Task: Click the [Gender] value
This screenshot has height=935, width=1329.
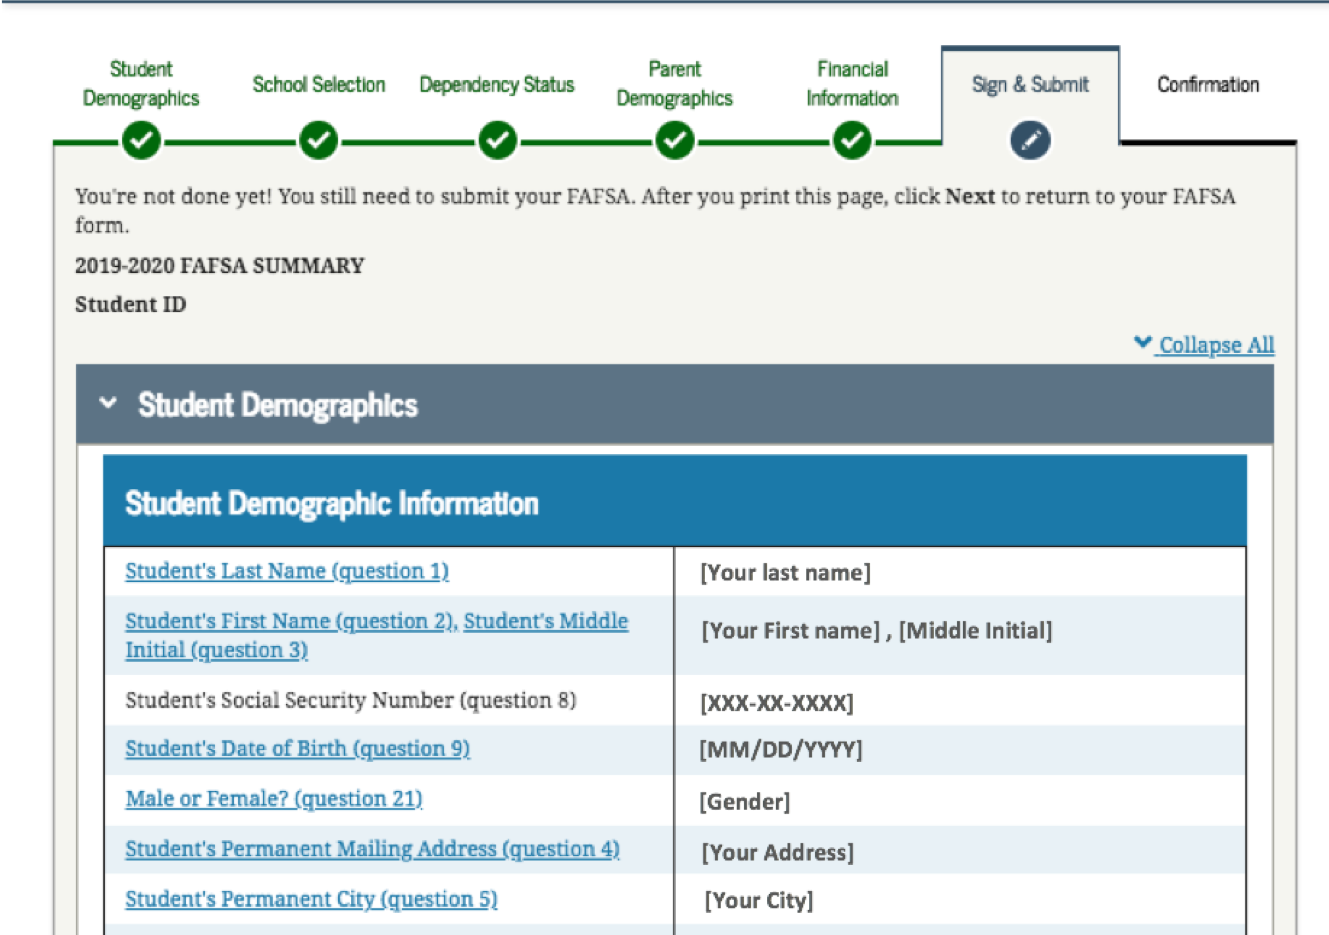Action: (x=745, y=802)
